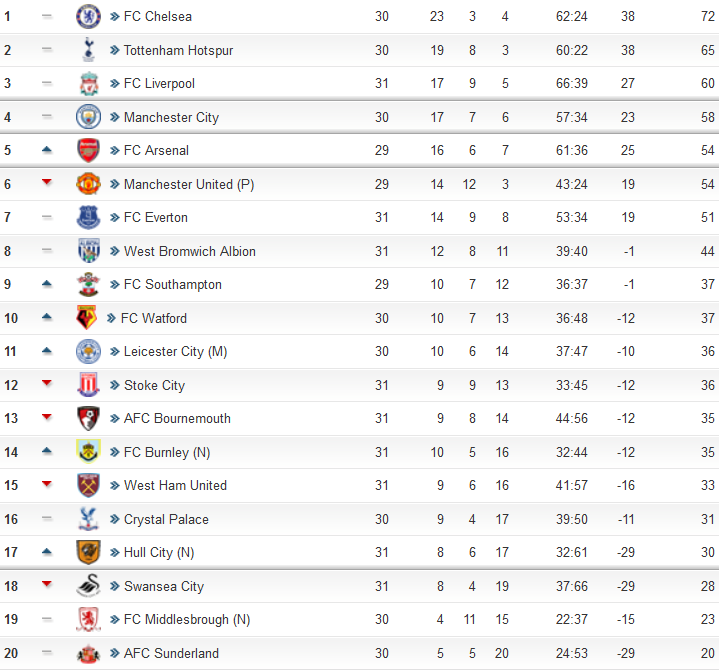
Task: Click the double chevron before Hull City
Action: (x=115, y=552)
